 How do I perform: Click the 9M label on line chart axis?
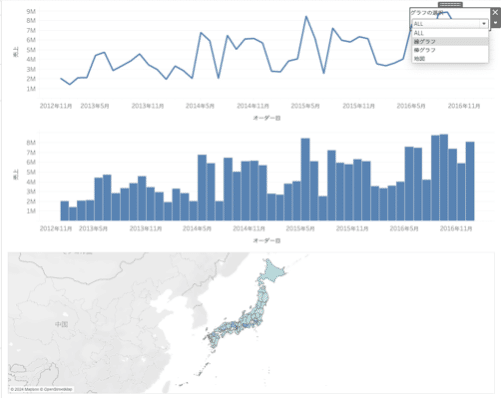(31, 11)
